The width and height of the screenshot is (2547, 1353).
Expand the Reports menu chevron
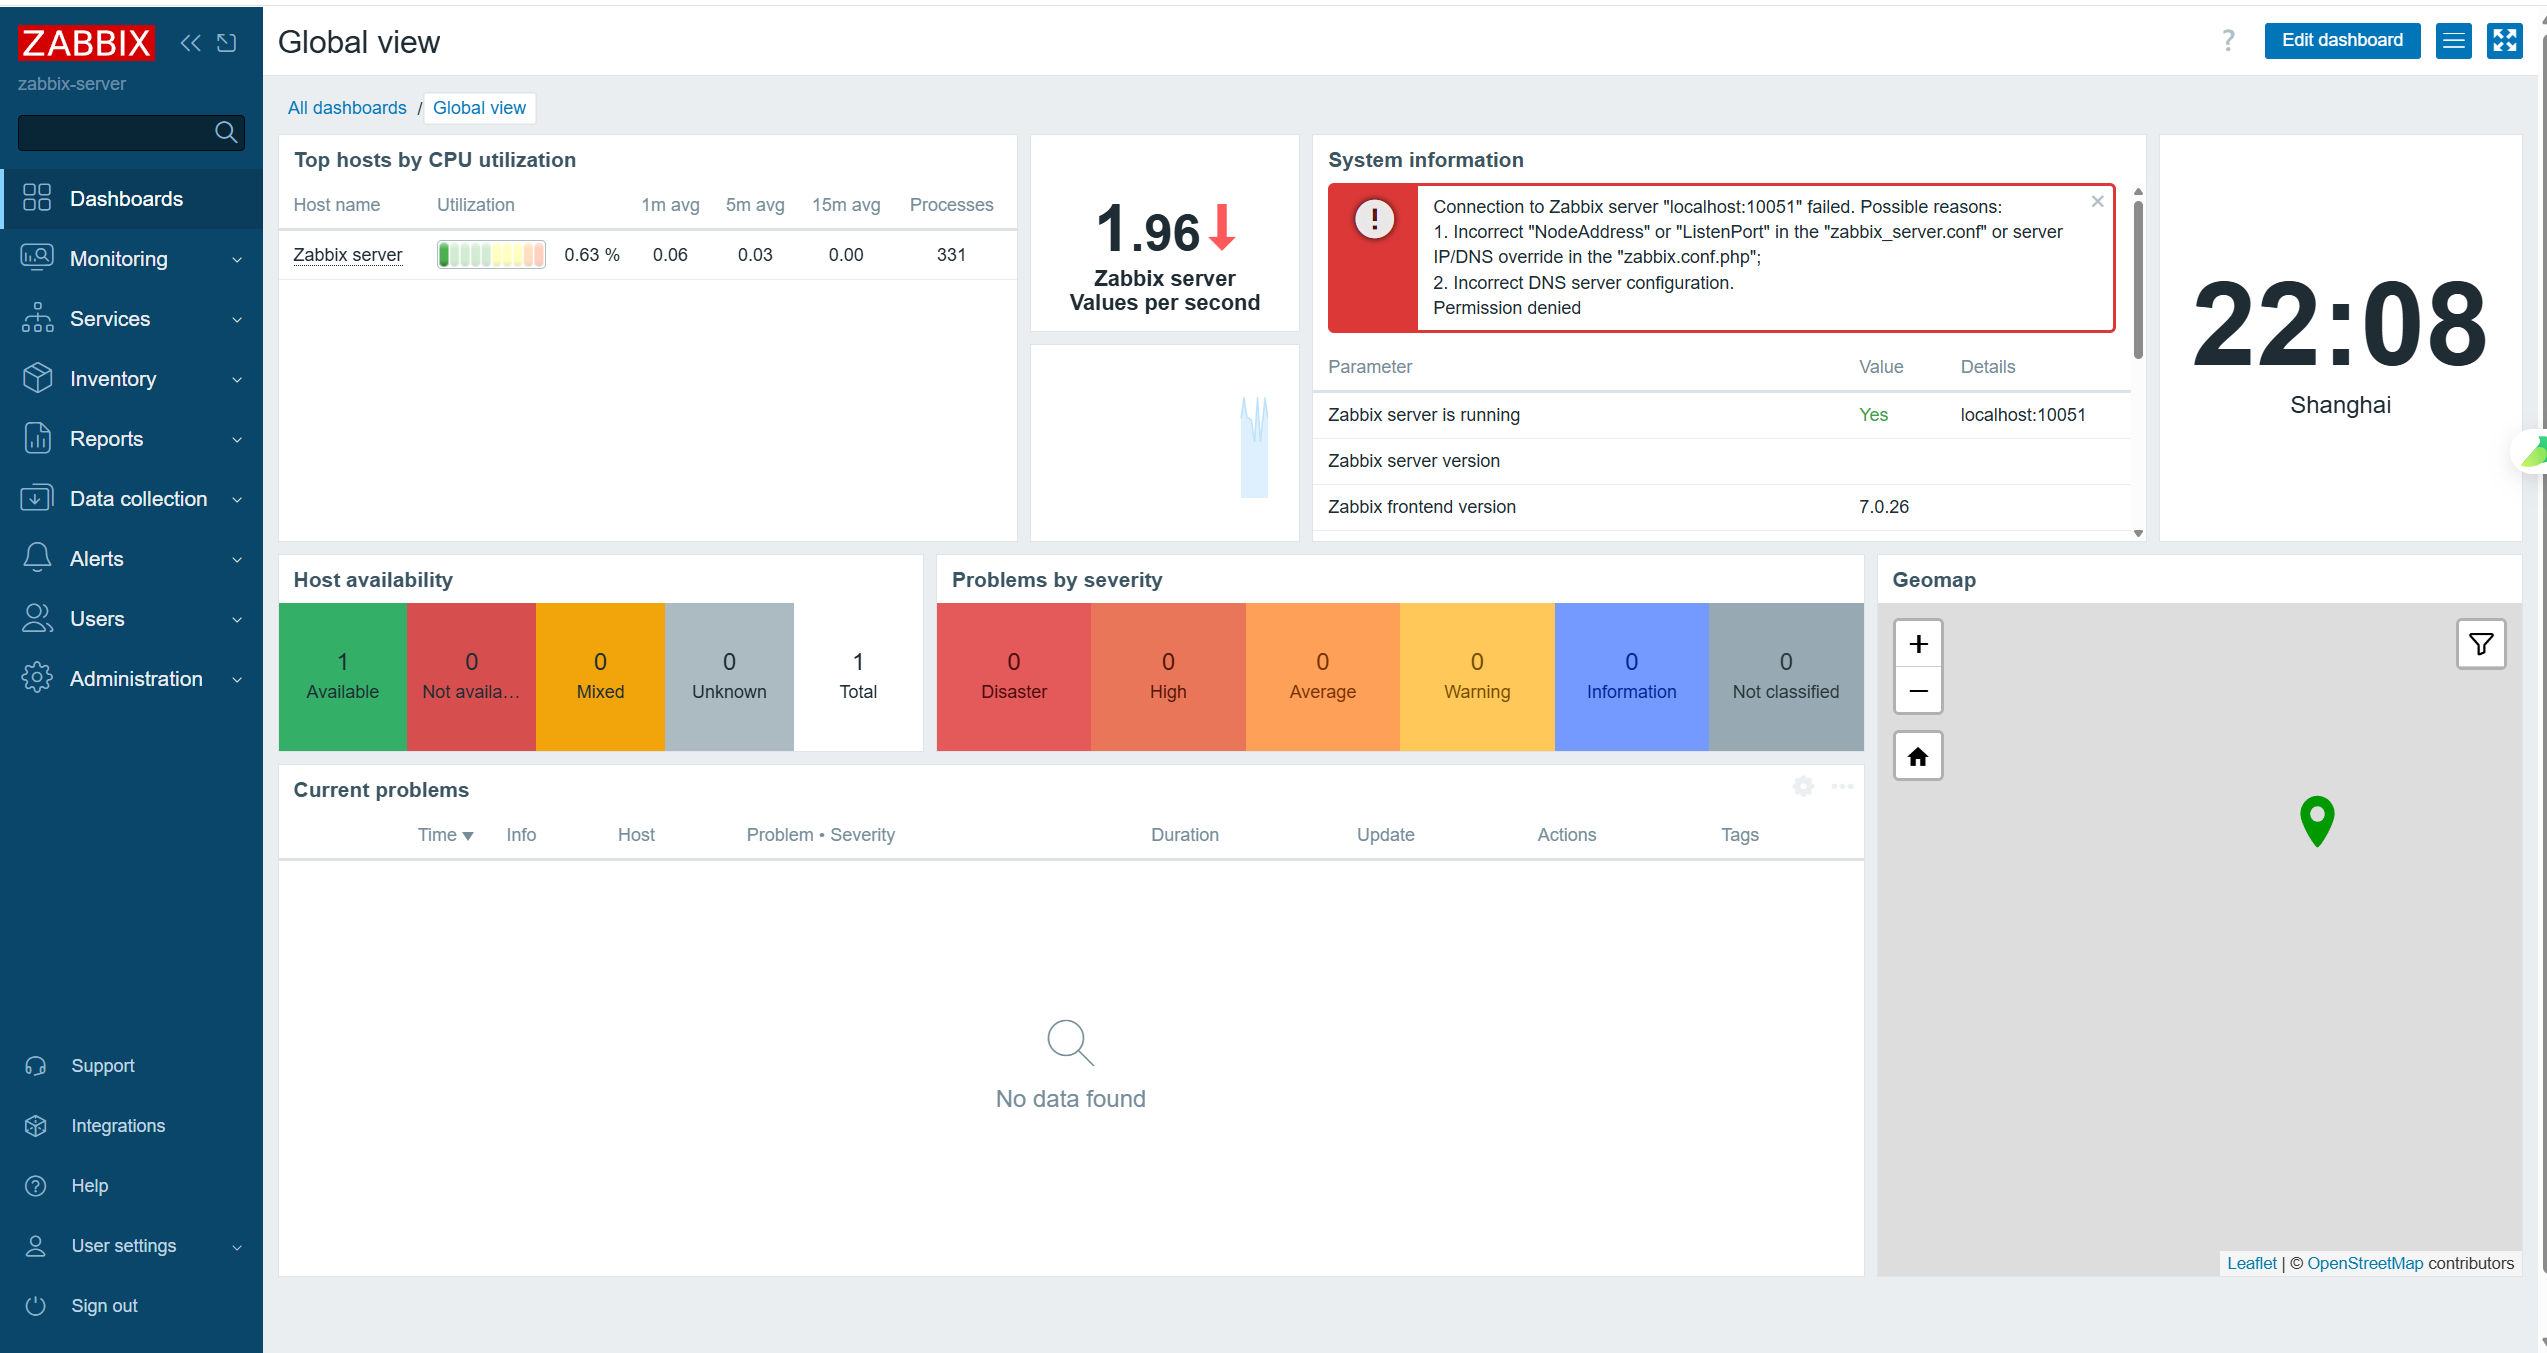tap(237, 440)
